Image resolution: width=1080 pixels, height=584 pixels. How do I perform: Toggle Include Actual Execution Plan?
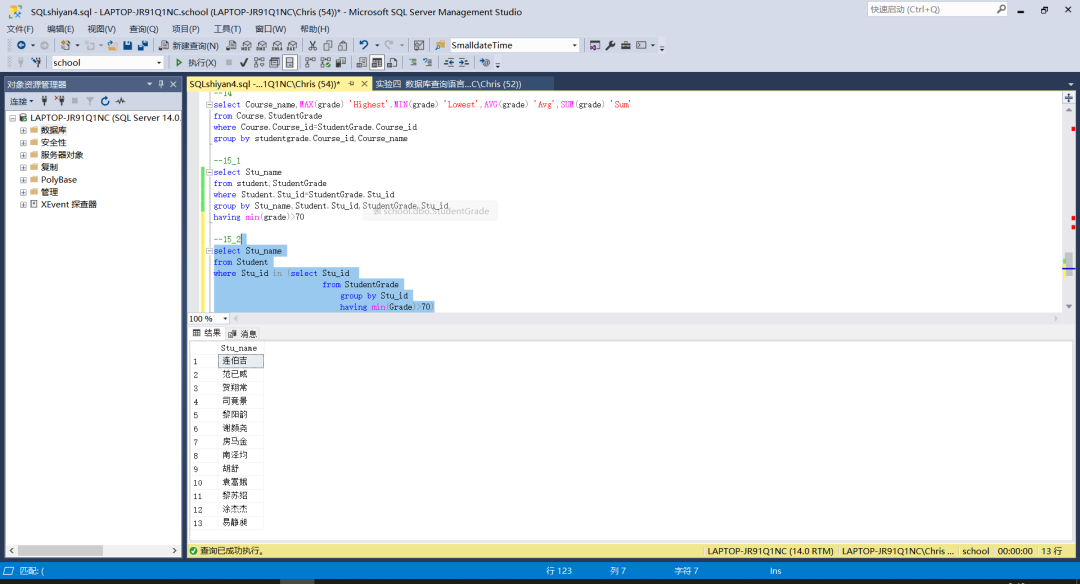pyautogui.click(x=310, y=63)
